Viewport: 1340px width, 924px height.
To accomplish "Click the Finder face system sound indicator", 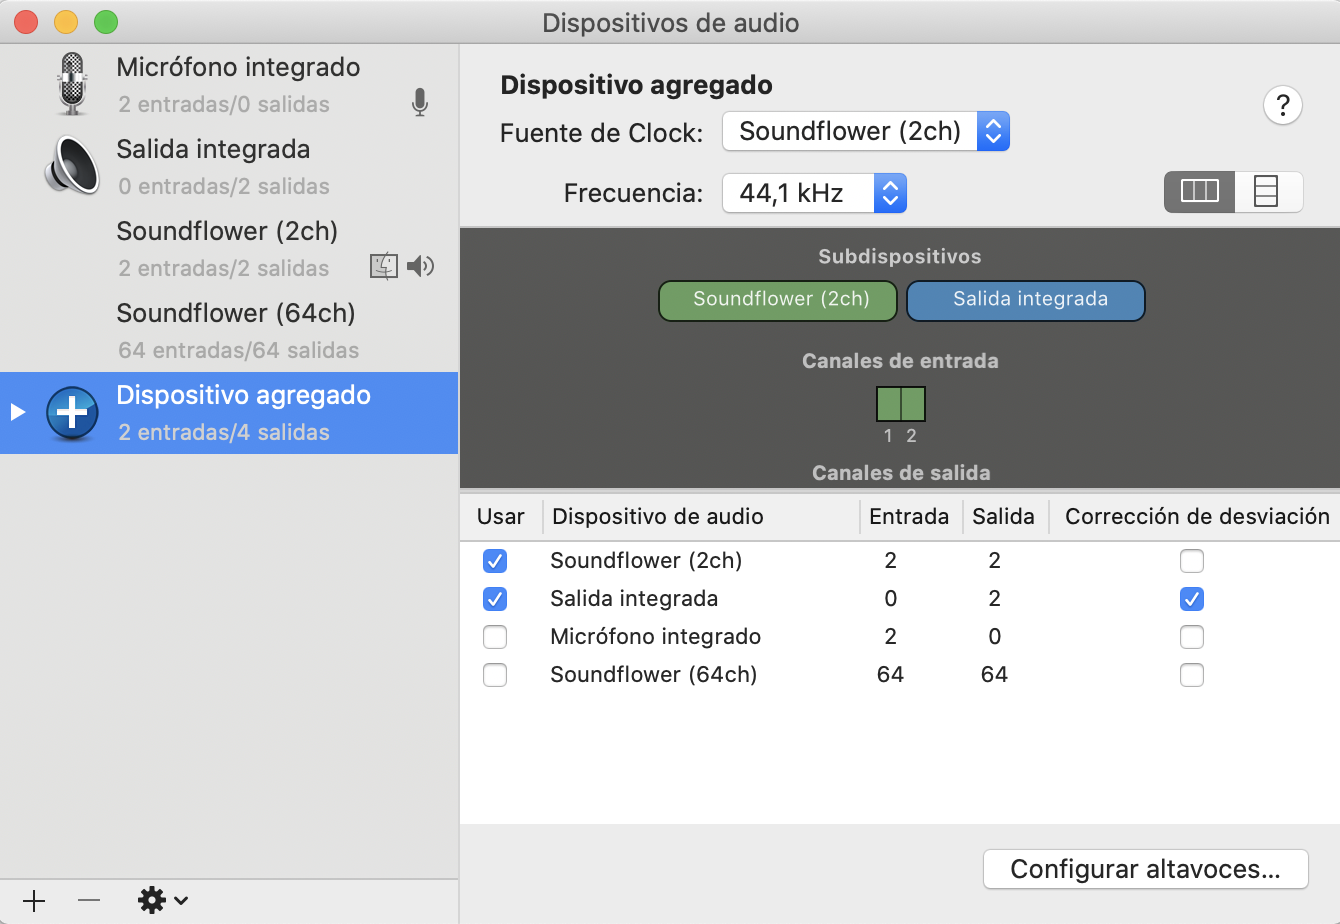I will pos(384,266).
